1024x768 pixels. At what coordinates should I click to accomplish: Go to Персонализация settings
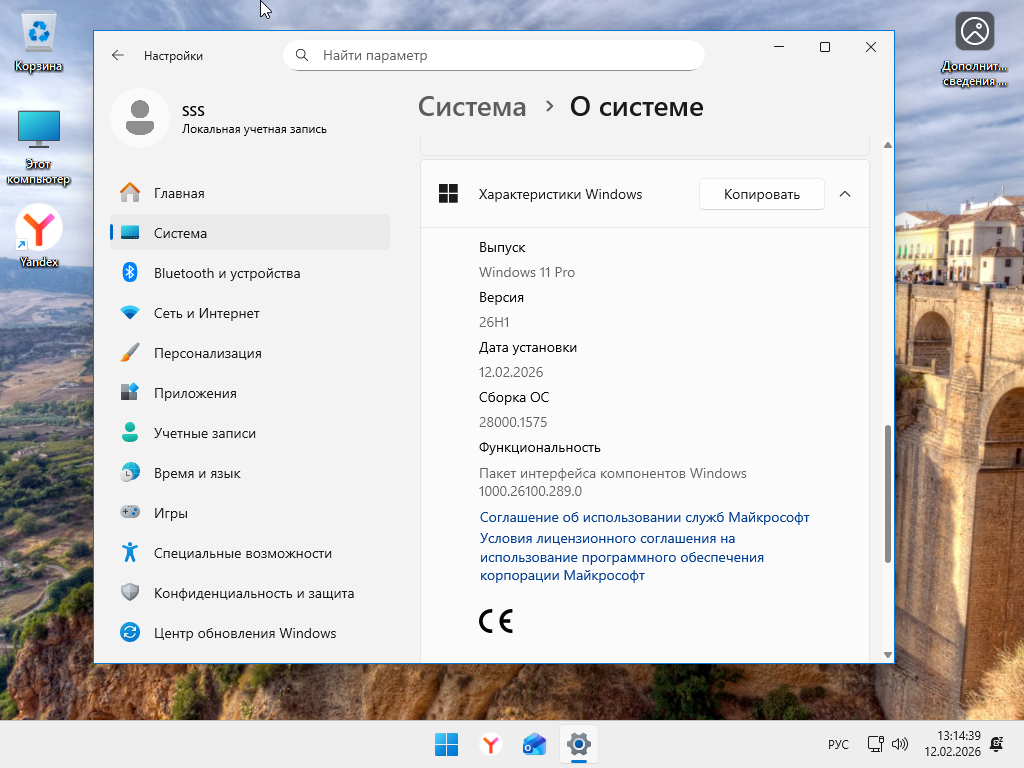[x=207, y=353]
